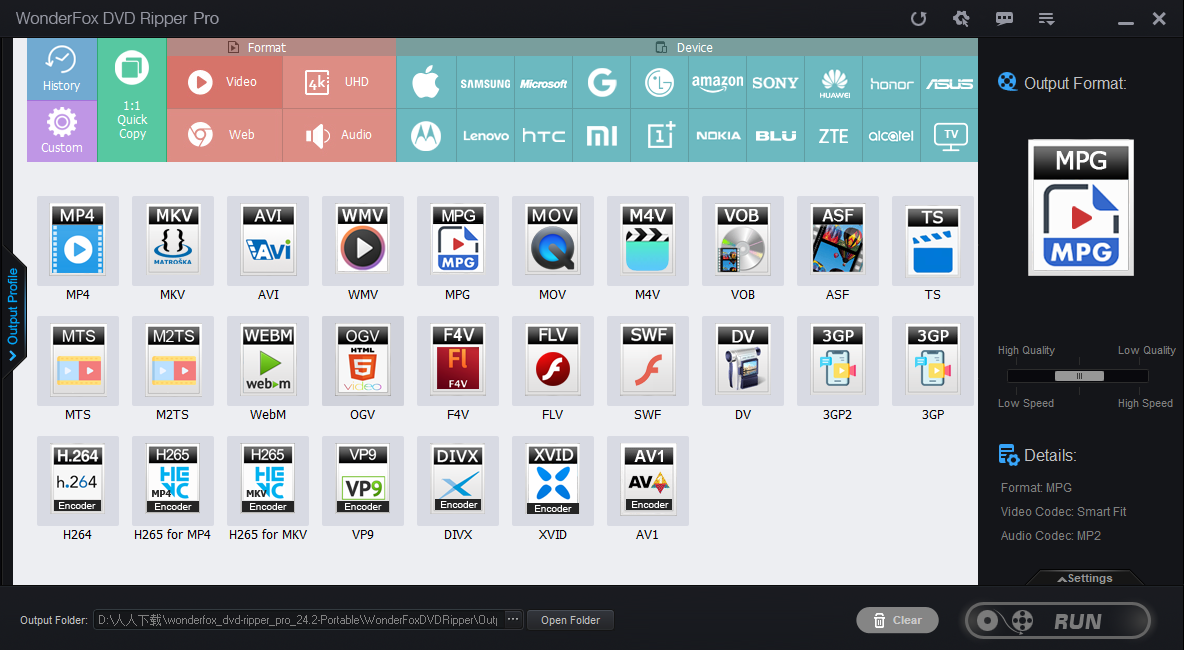
Task: Select the MP4 output format icon
Action: pos(78,240)
